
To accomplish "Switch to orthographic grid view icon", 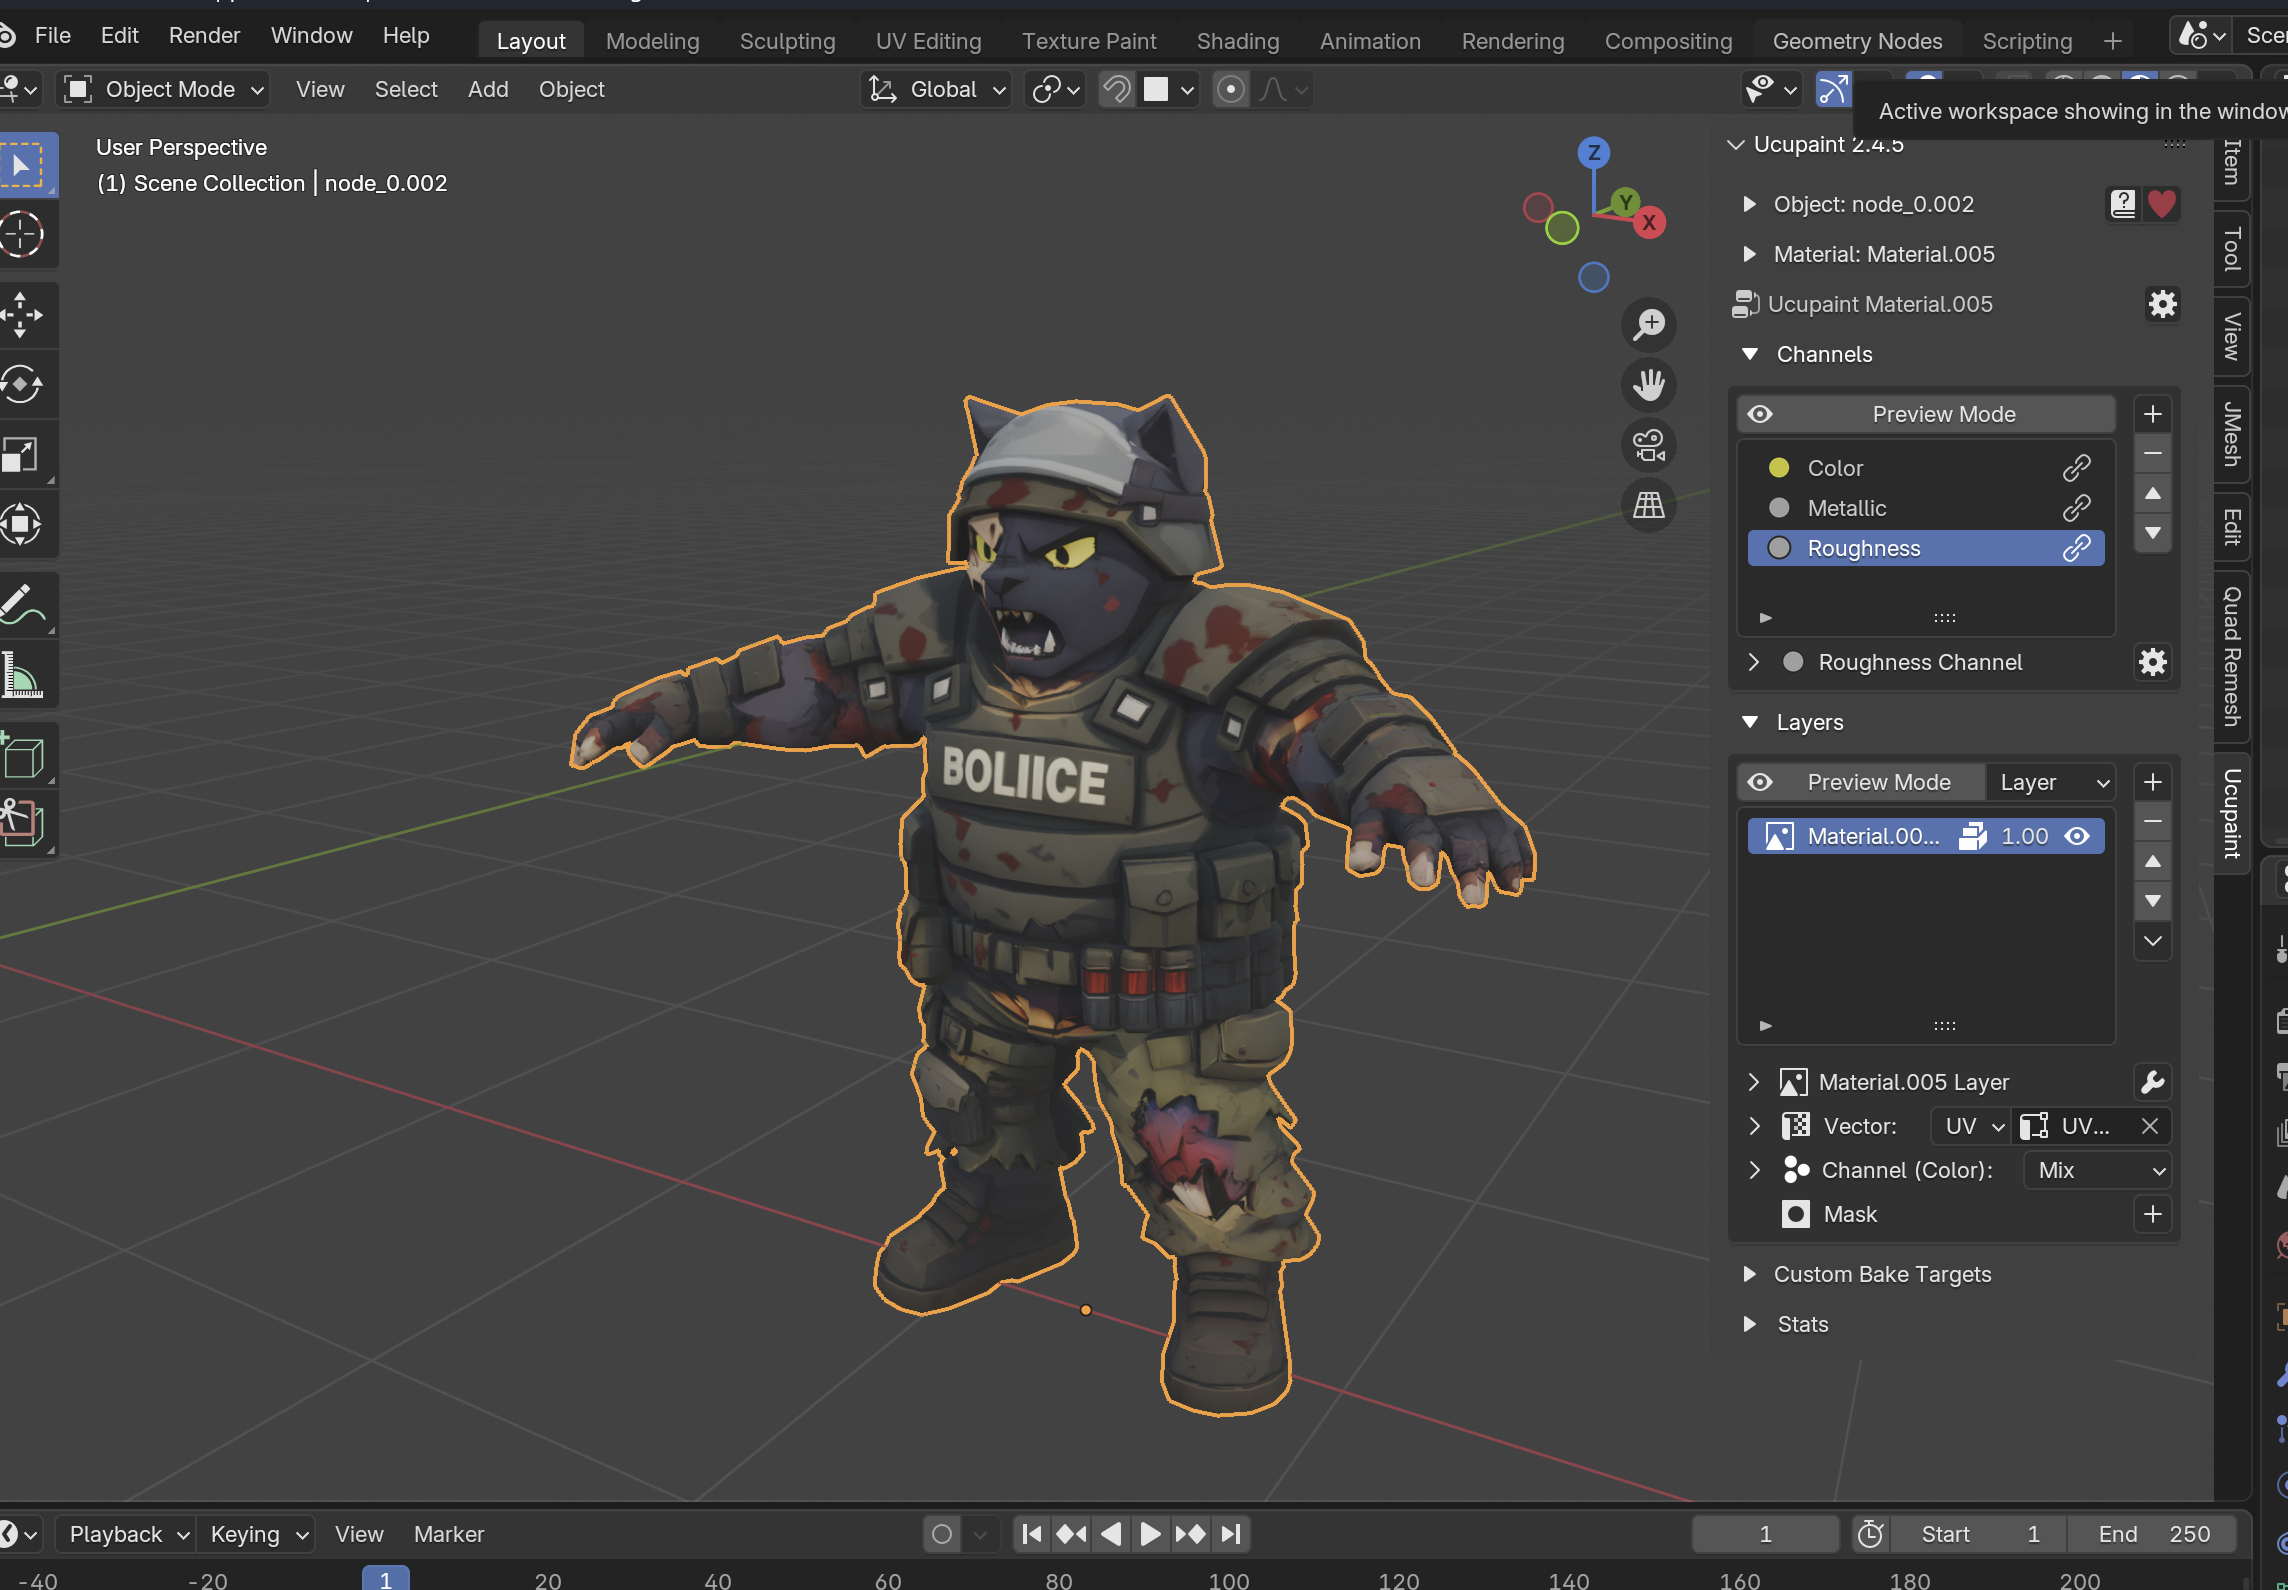I will pyautogui.click(x=1648, y=505).
